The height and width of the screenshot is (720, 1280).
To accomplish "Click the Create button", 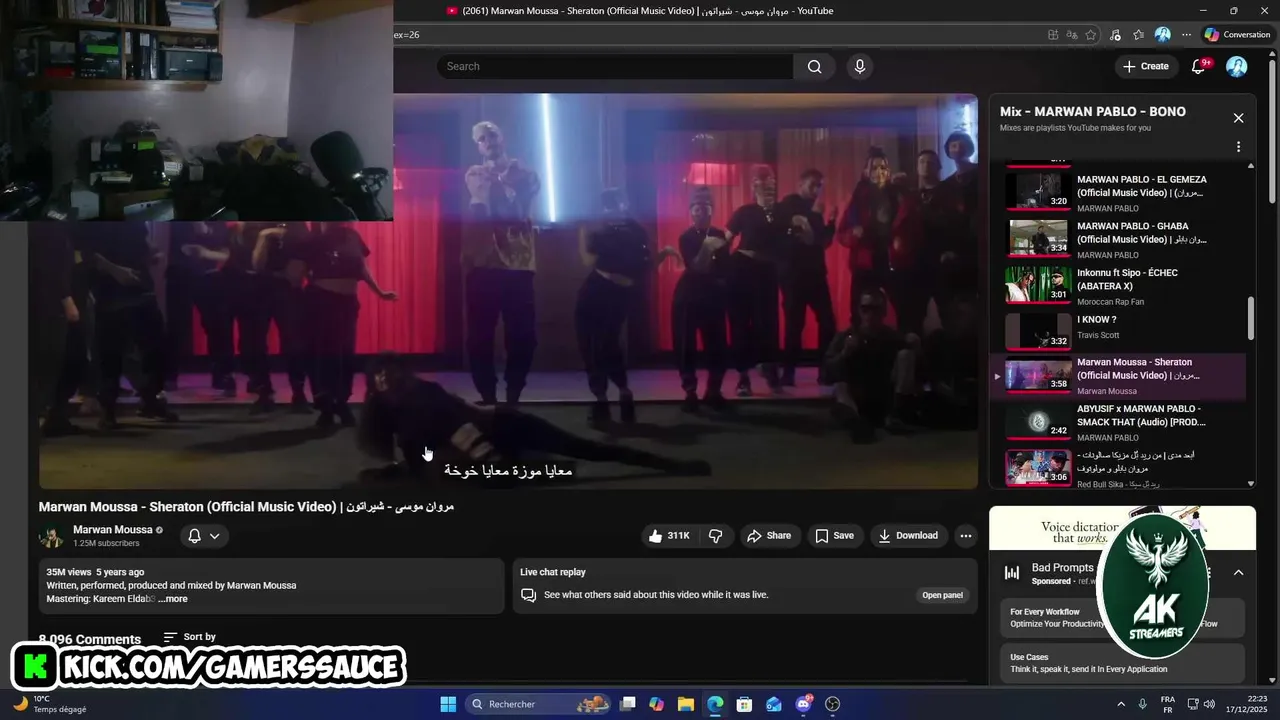I will [1145, 66].
